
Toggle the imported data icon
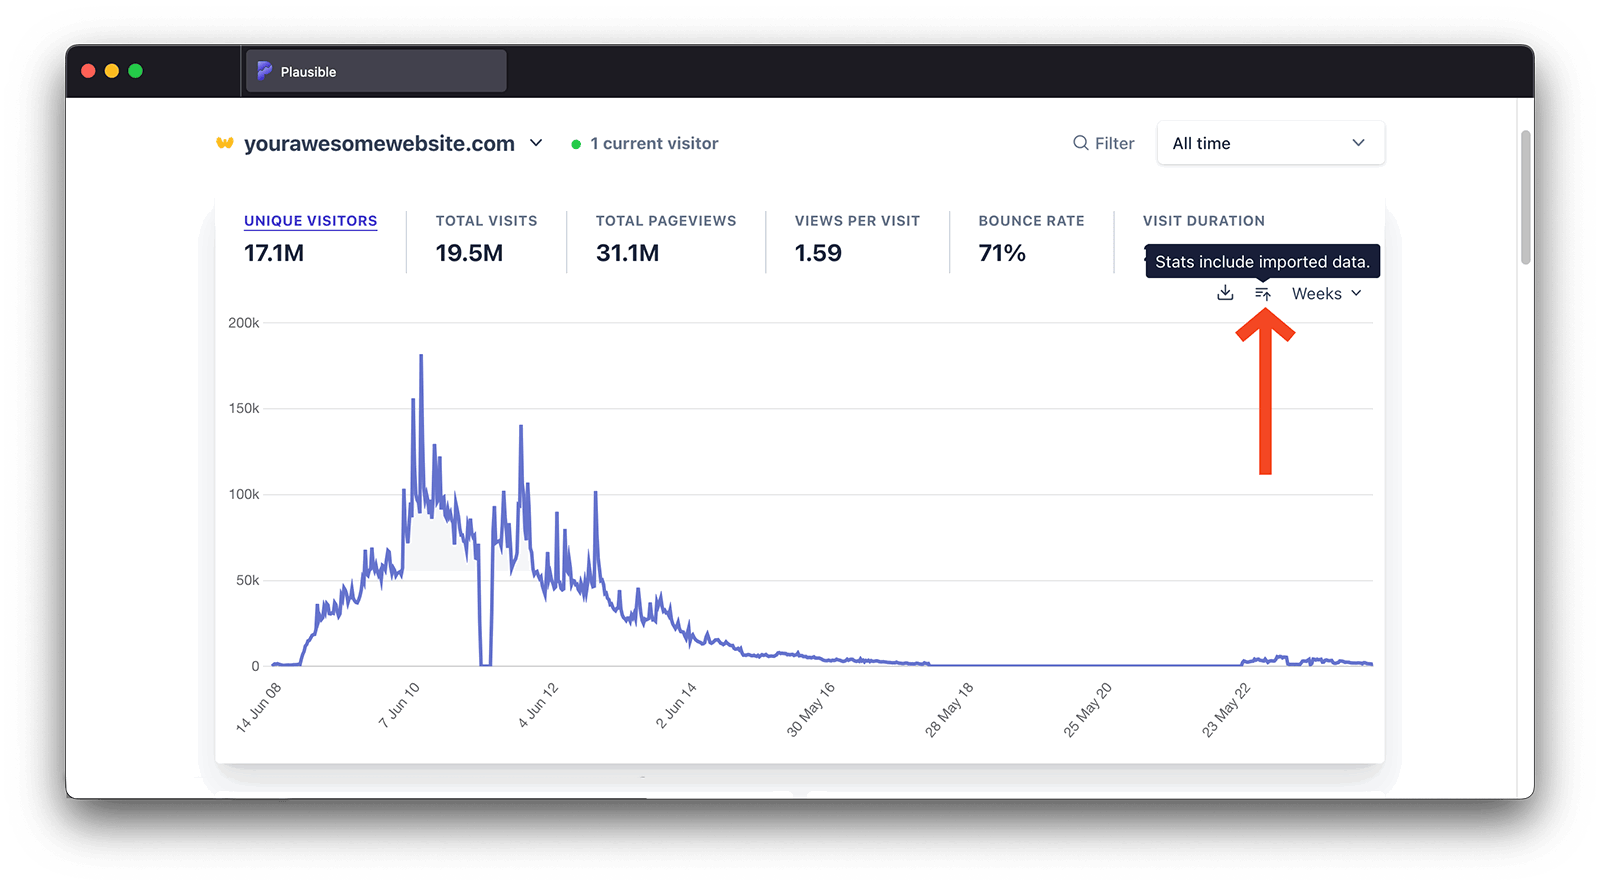tap(1263, 294)
